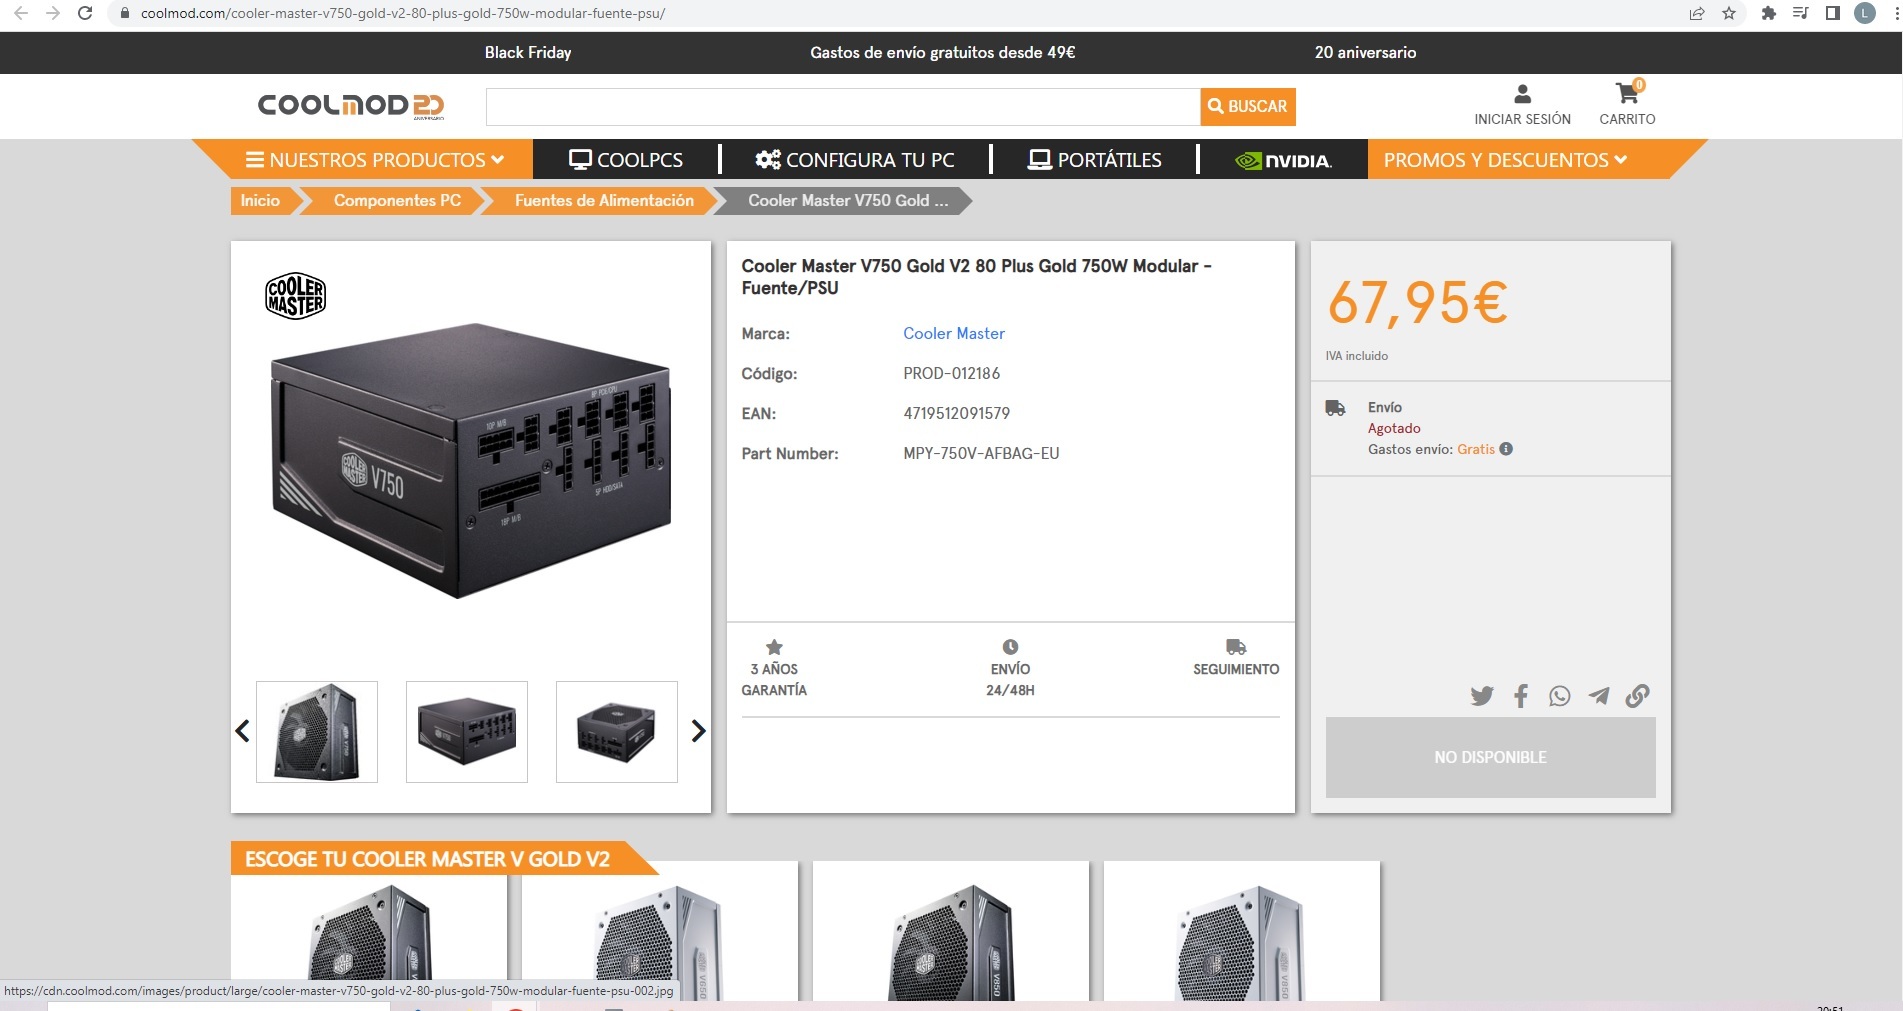Screen dimensions: 1903x1011
Task: Select the third PSU top-view thumbnail
Action: coord(616,731)
